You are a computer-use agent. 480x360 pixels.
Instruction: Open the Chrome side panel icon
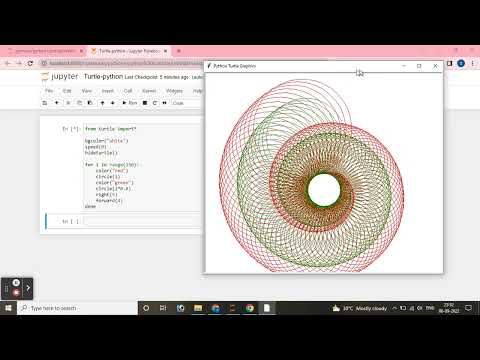click(x=449, y=63)
